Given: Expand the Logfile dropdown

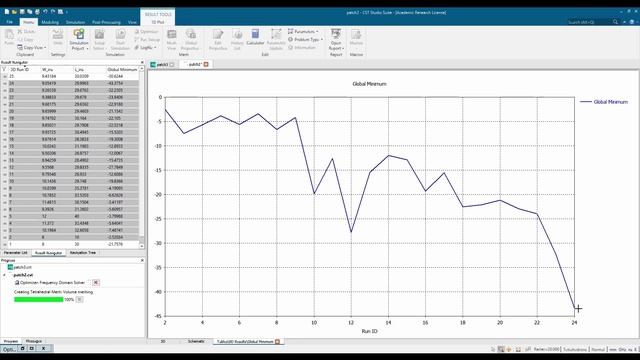Looking at the screenshot, I should tap(155, 48).
